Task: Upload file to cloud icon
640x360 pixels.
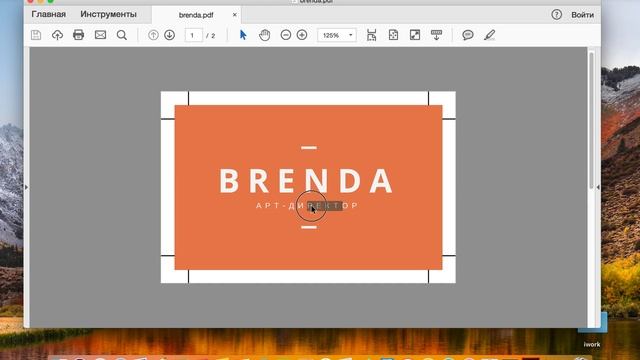Action: point(57,35)
